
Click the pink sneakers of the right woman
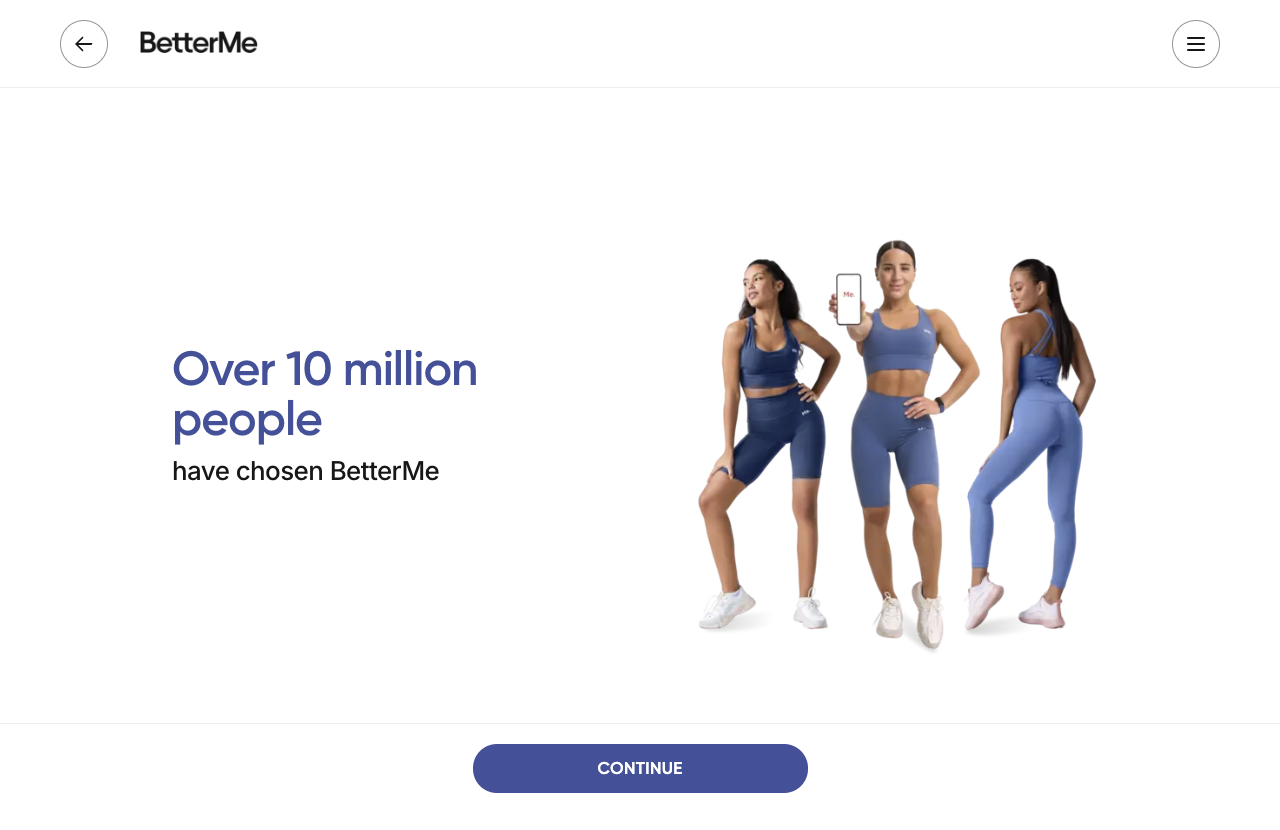pos(1013,605)
